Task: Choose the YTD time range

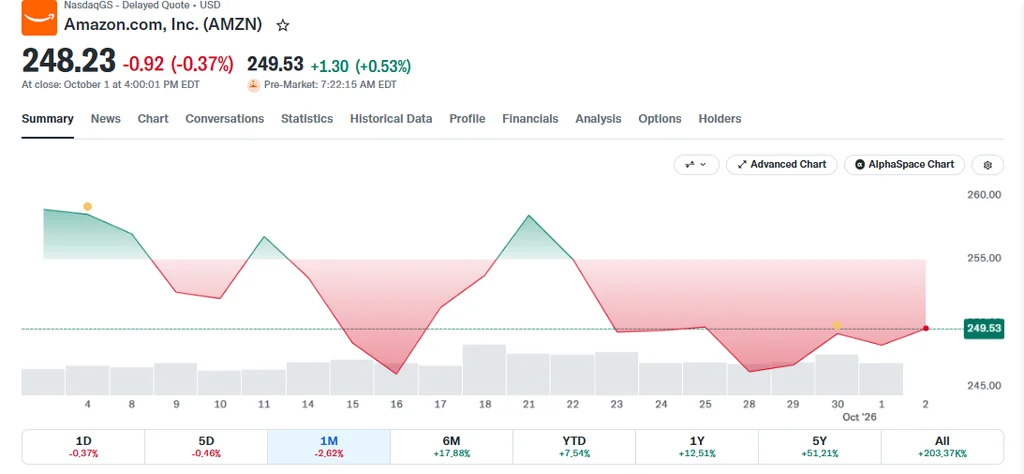Action: (x=574, y=447)
